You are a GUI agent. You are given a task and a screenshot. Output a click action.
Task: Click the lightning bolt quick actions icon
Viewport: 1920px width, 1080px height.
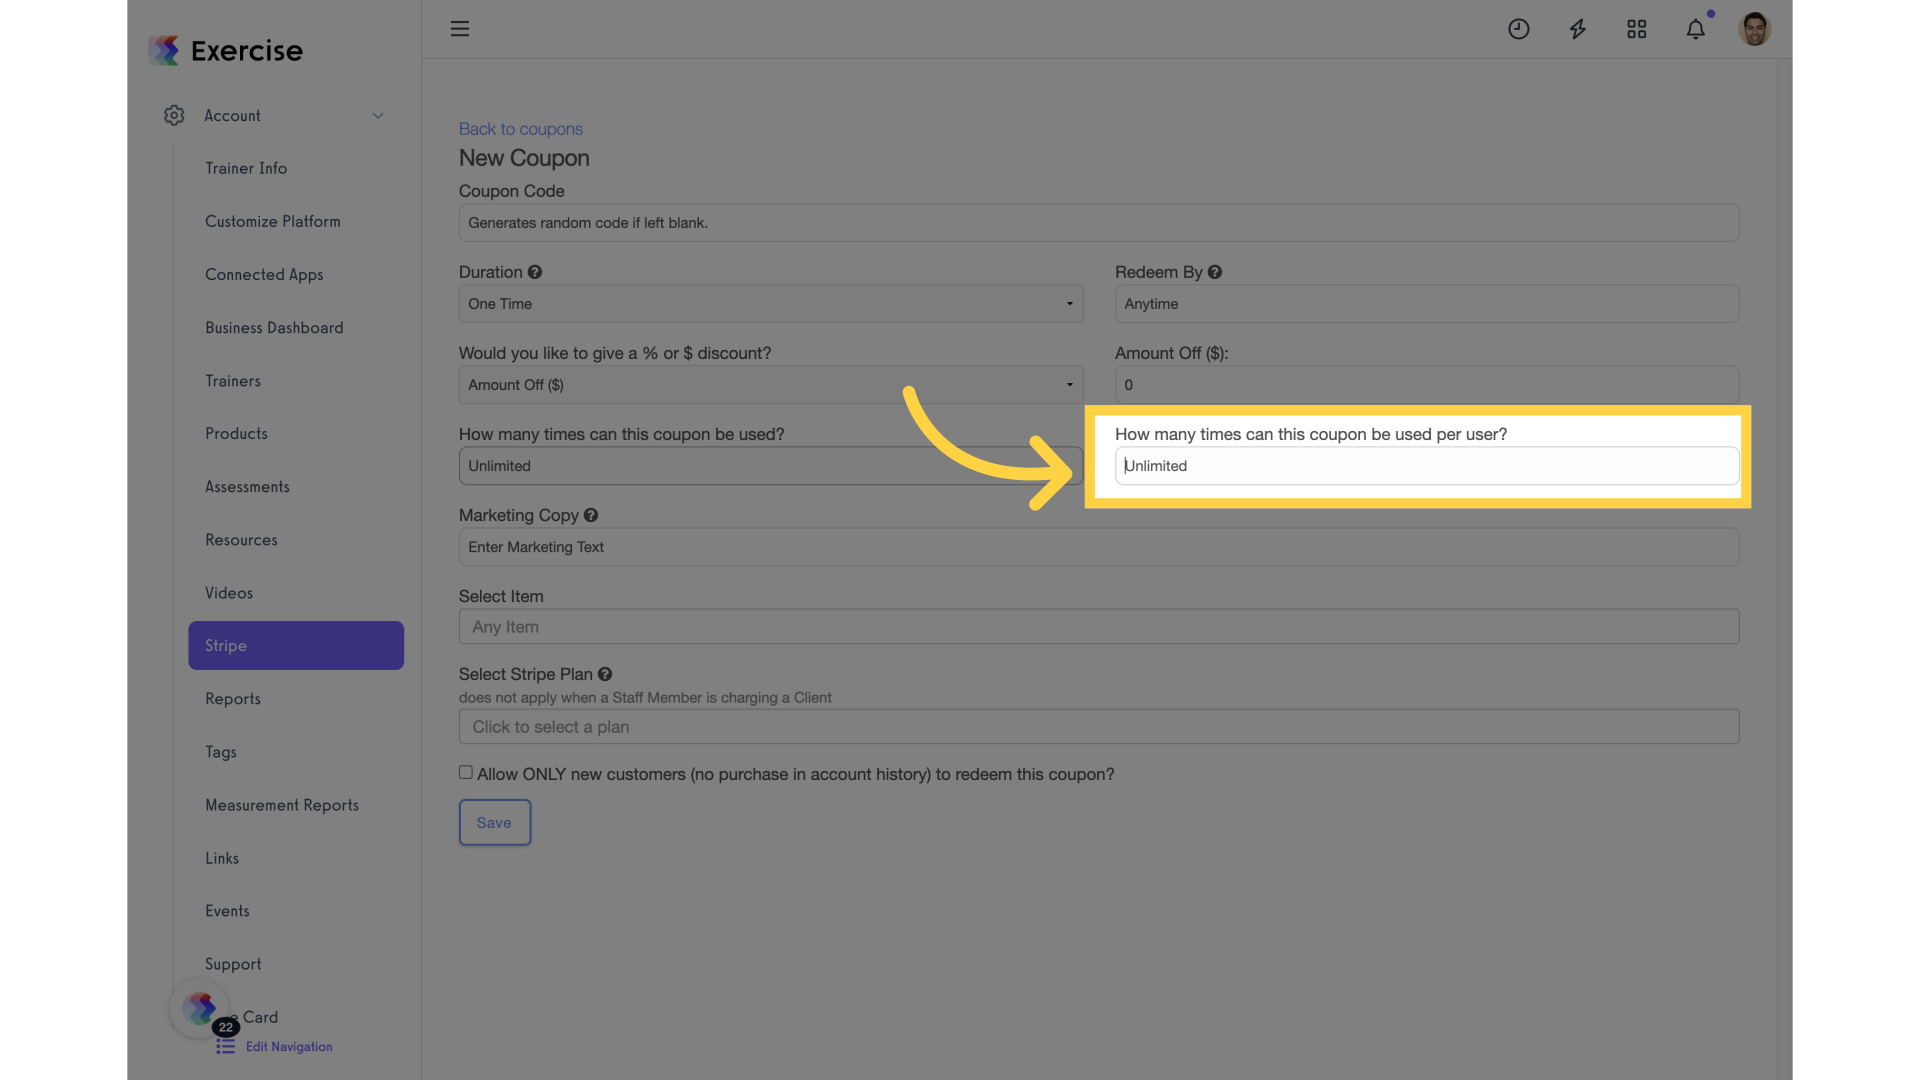tap(1578, 29)
